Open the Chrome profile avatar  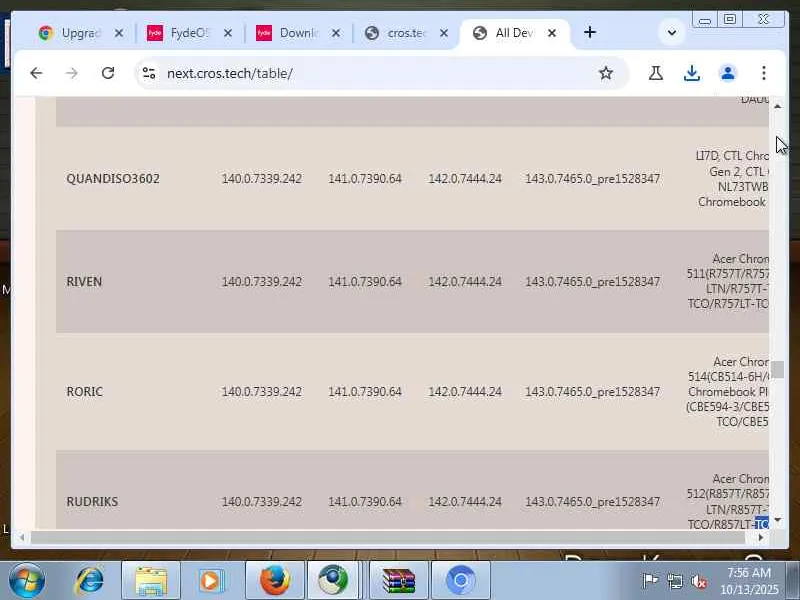point(728,73)
